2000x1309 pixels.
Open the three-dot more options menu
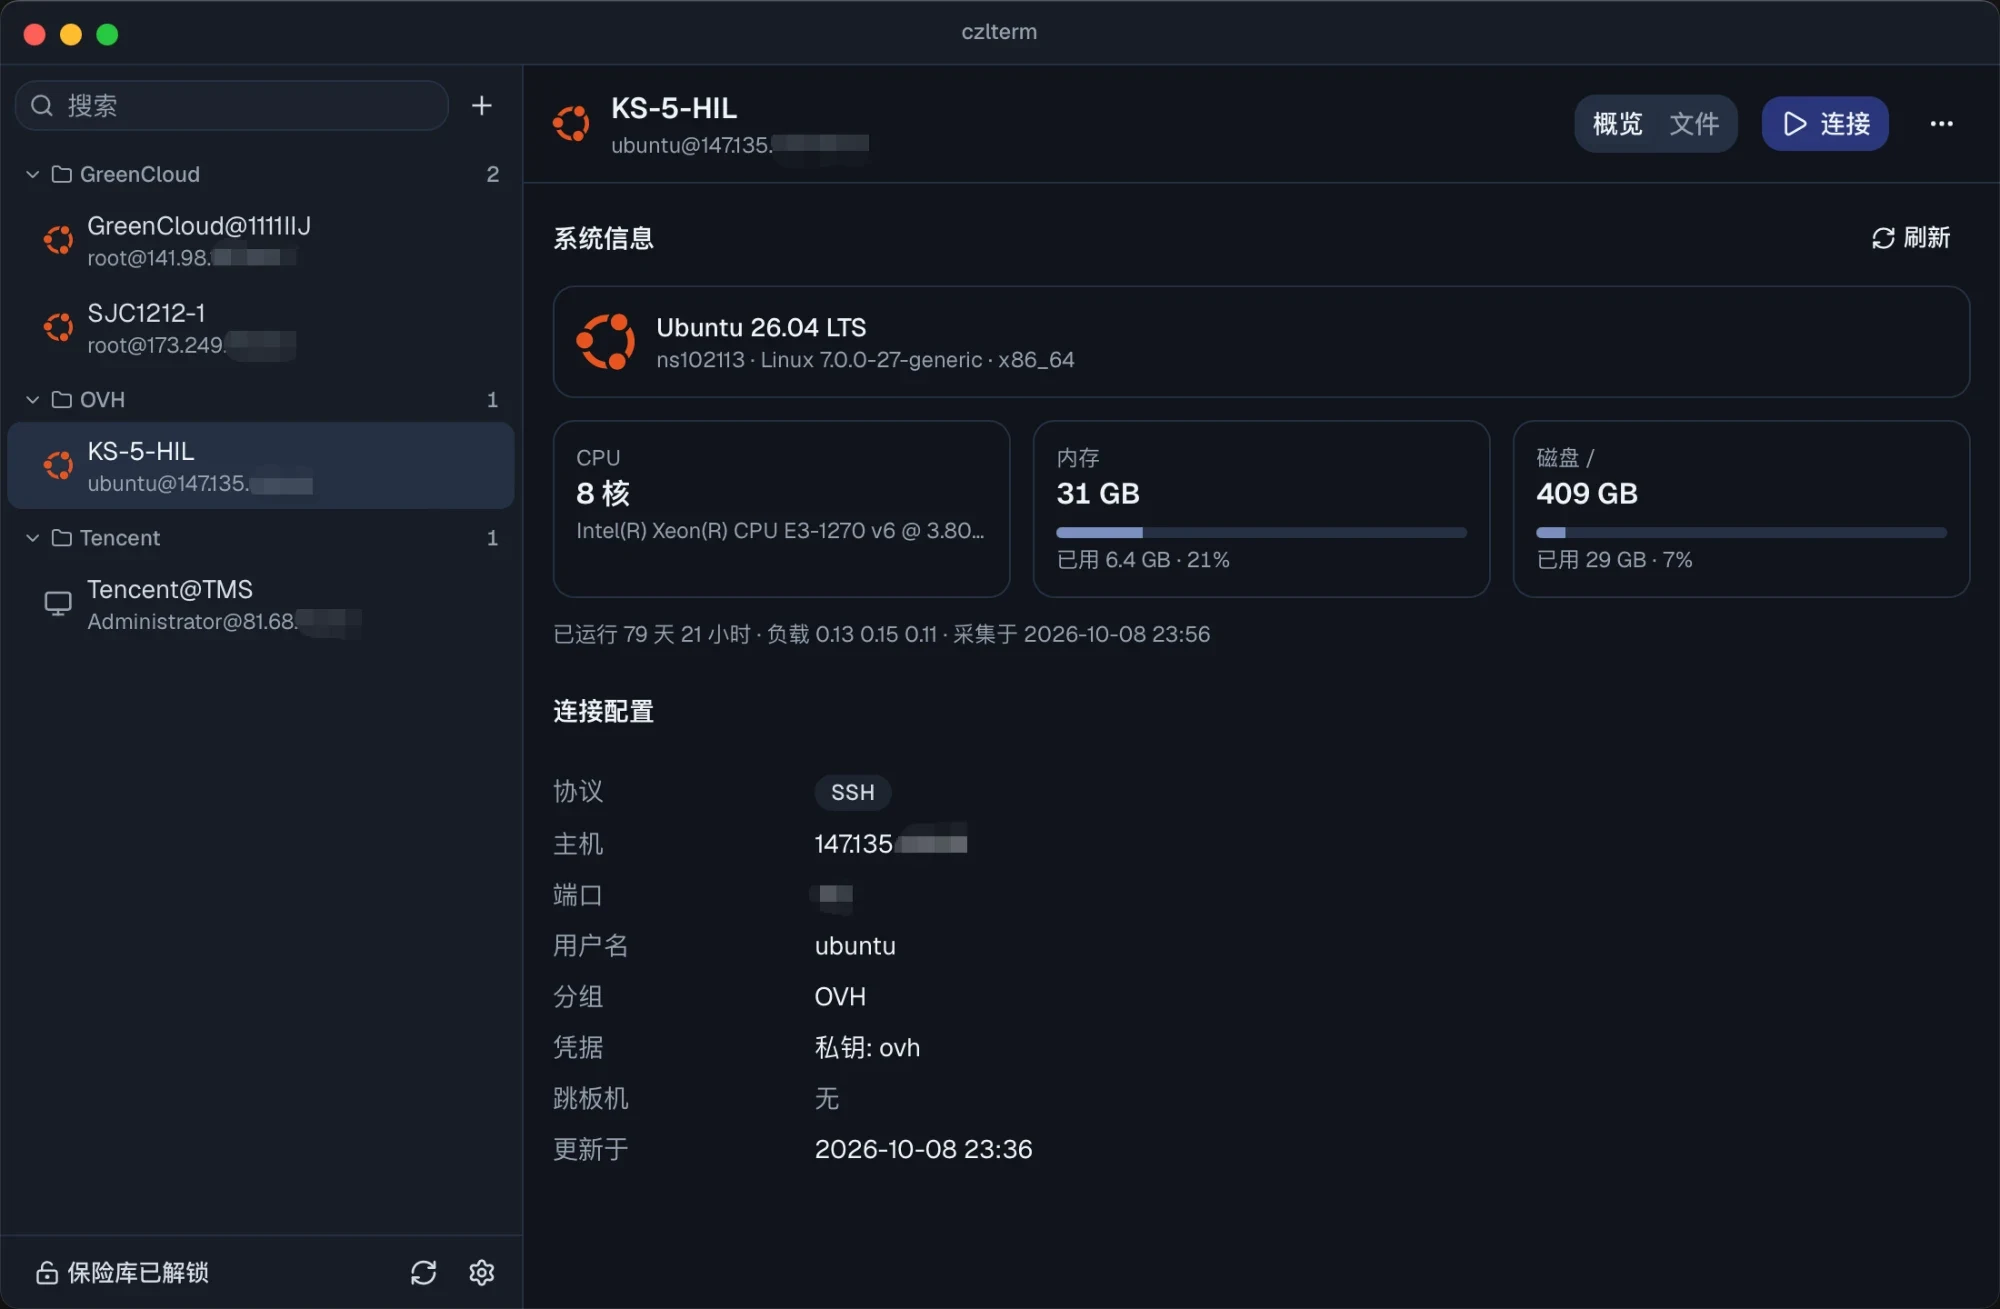click(x=1941, y=124)
